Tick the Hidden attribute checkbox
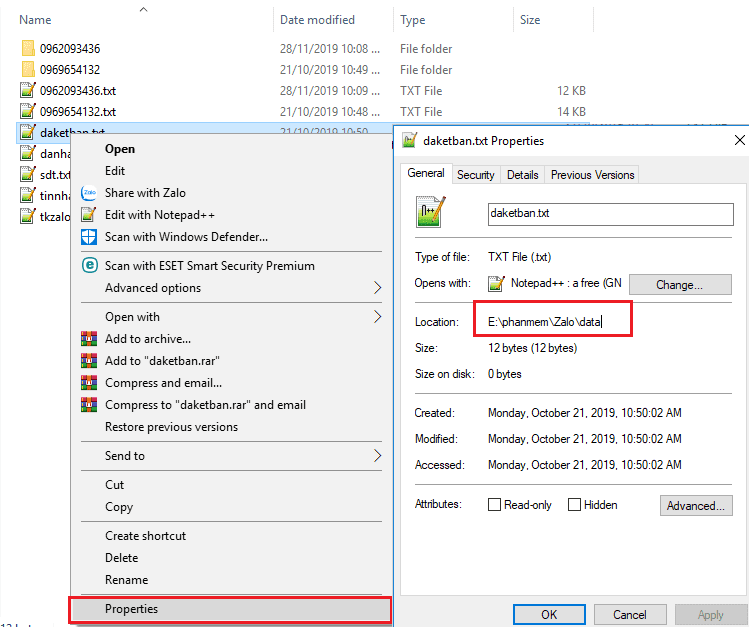The width and height of the screenshot is (749, 627). click(x=574, y=505)
